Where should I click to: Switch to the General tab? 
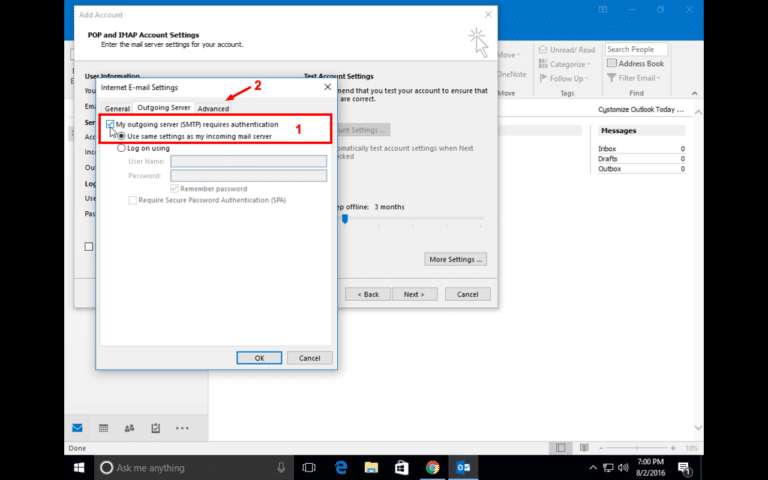117,108
